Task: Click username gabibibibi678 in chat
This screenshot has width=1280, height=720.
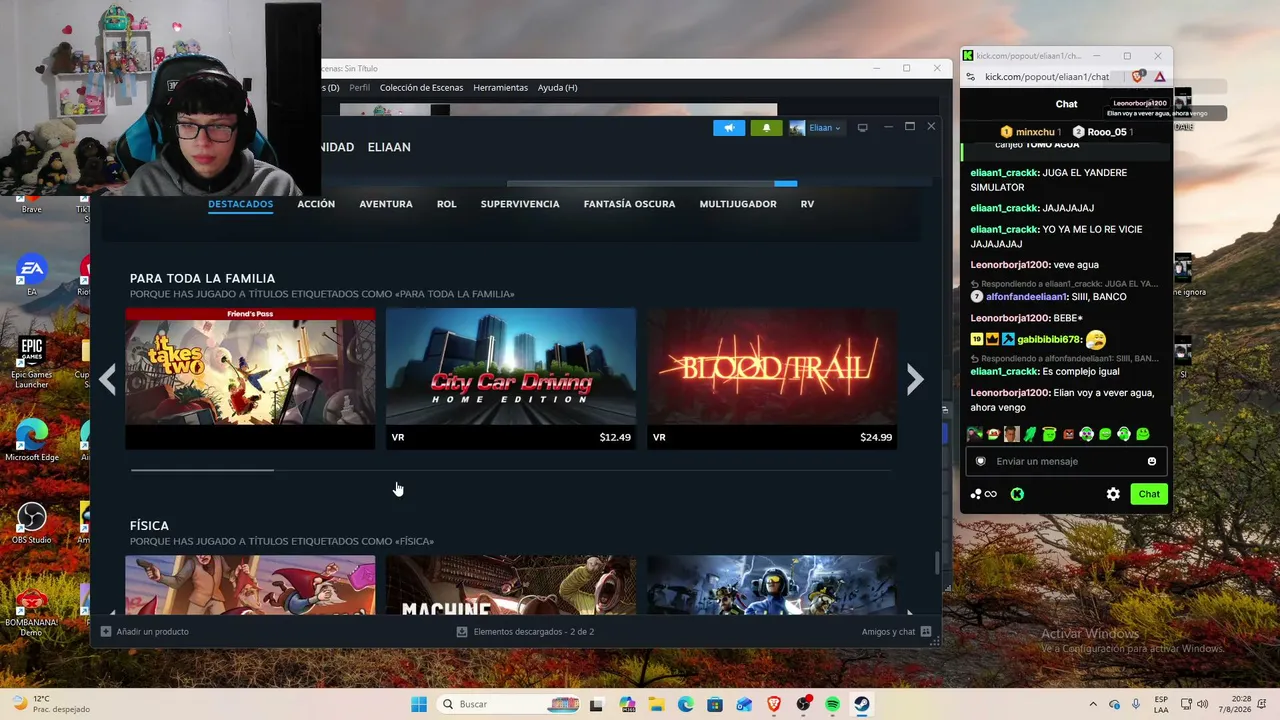Action: point(1049,339)
